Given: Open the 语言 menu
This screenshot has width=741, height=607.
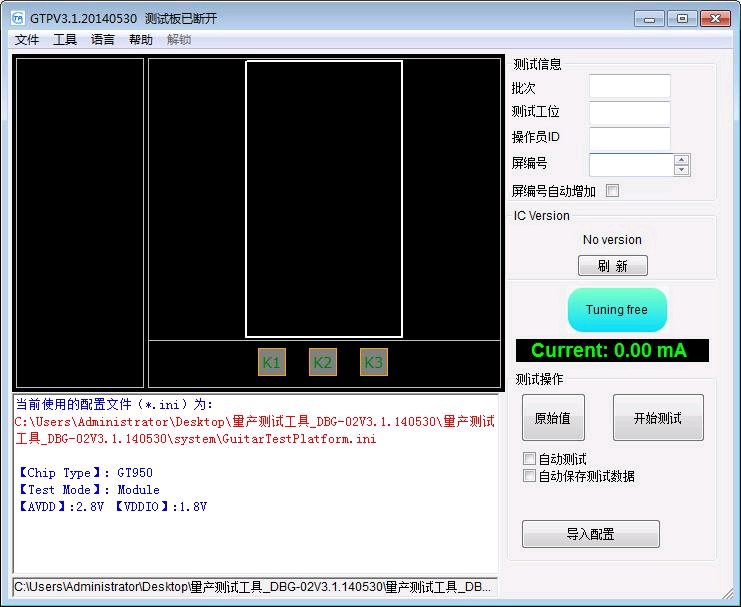Looking at the screenshot, I should click(103, 40).
